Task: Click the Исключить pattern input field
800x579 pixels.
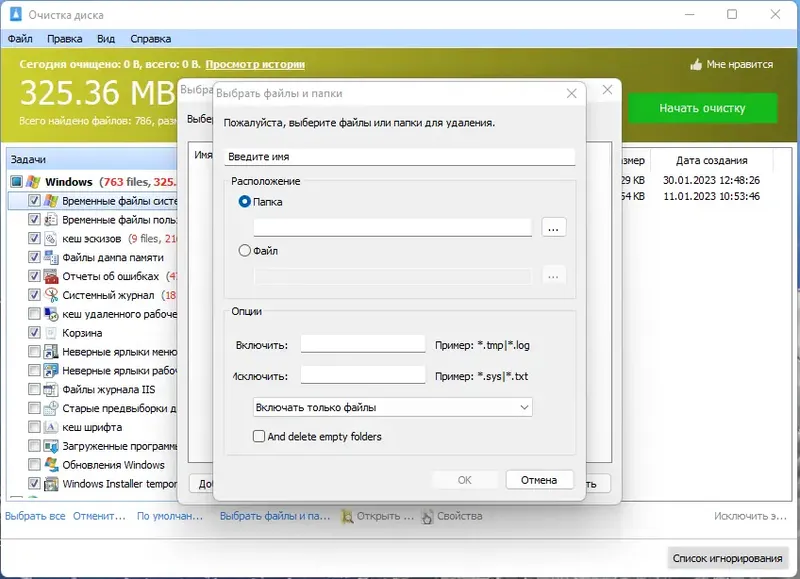Action: coord(363,375)
